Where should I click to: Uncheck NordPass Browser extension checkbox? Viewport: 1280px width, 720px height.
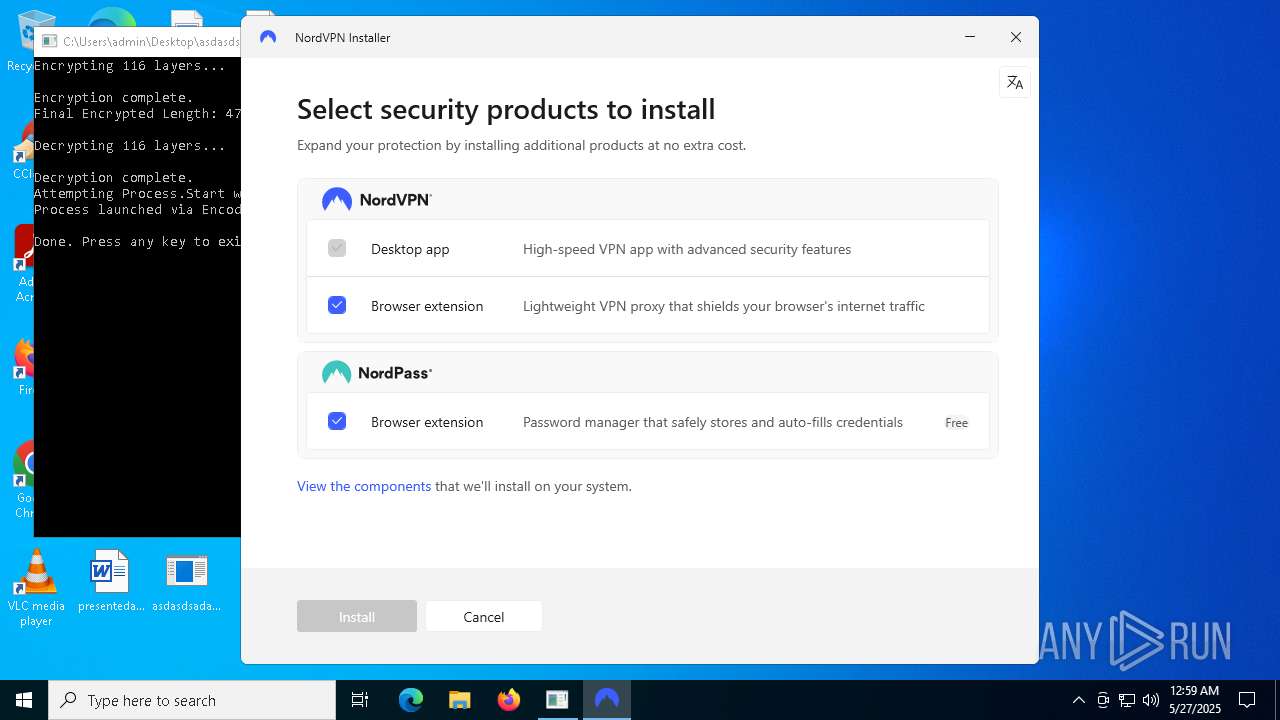(337, 422)
